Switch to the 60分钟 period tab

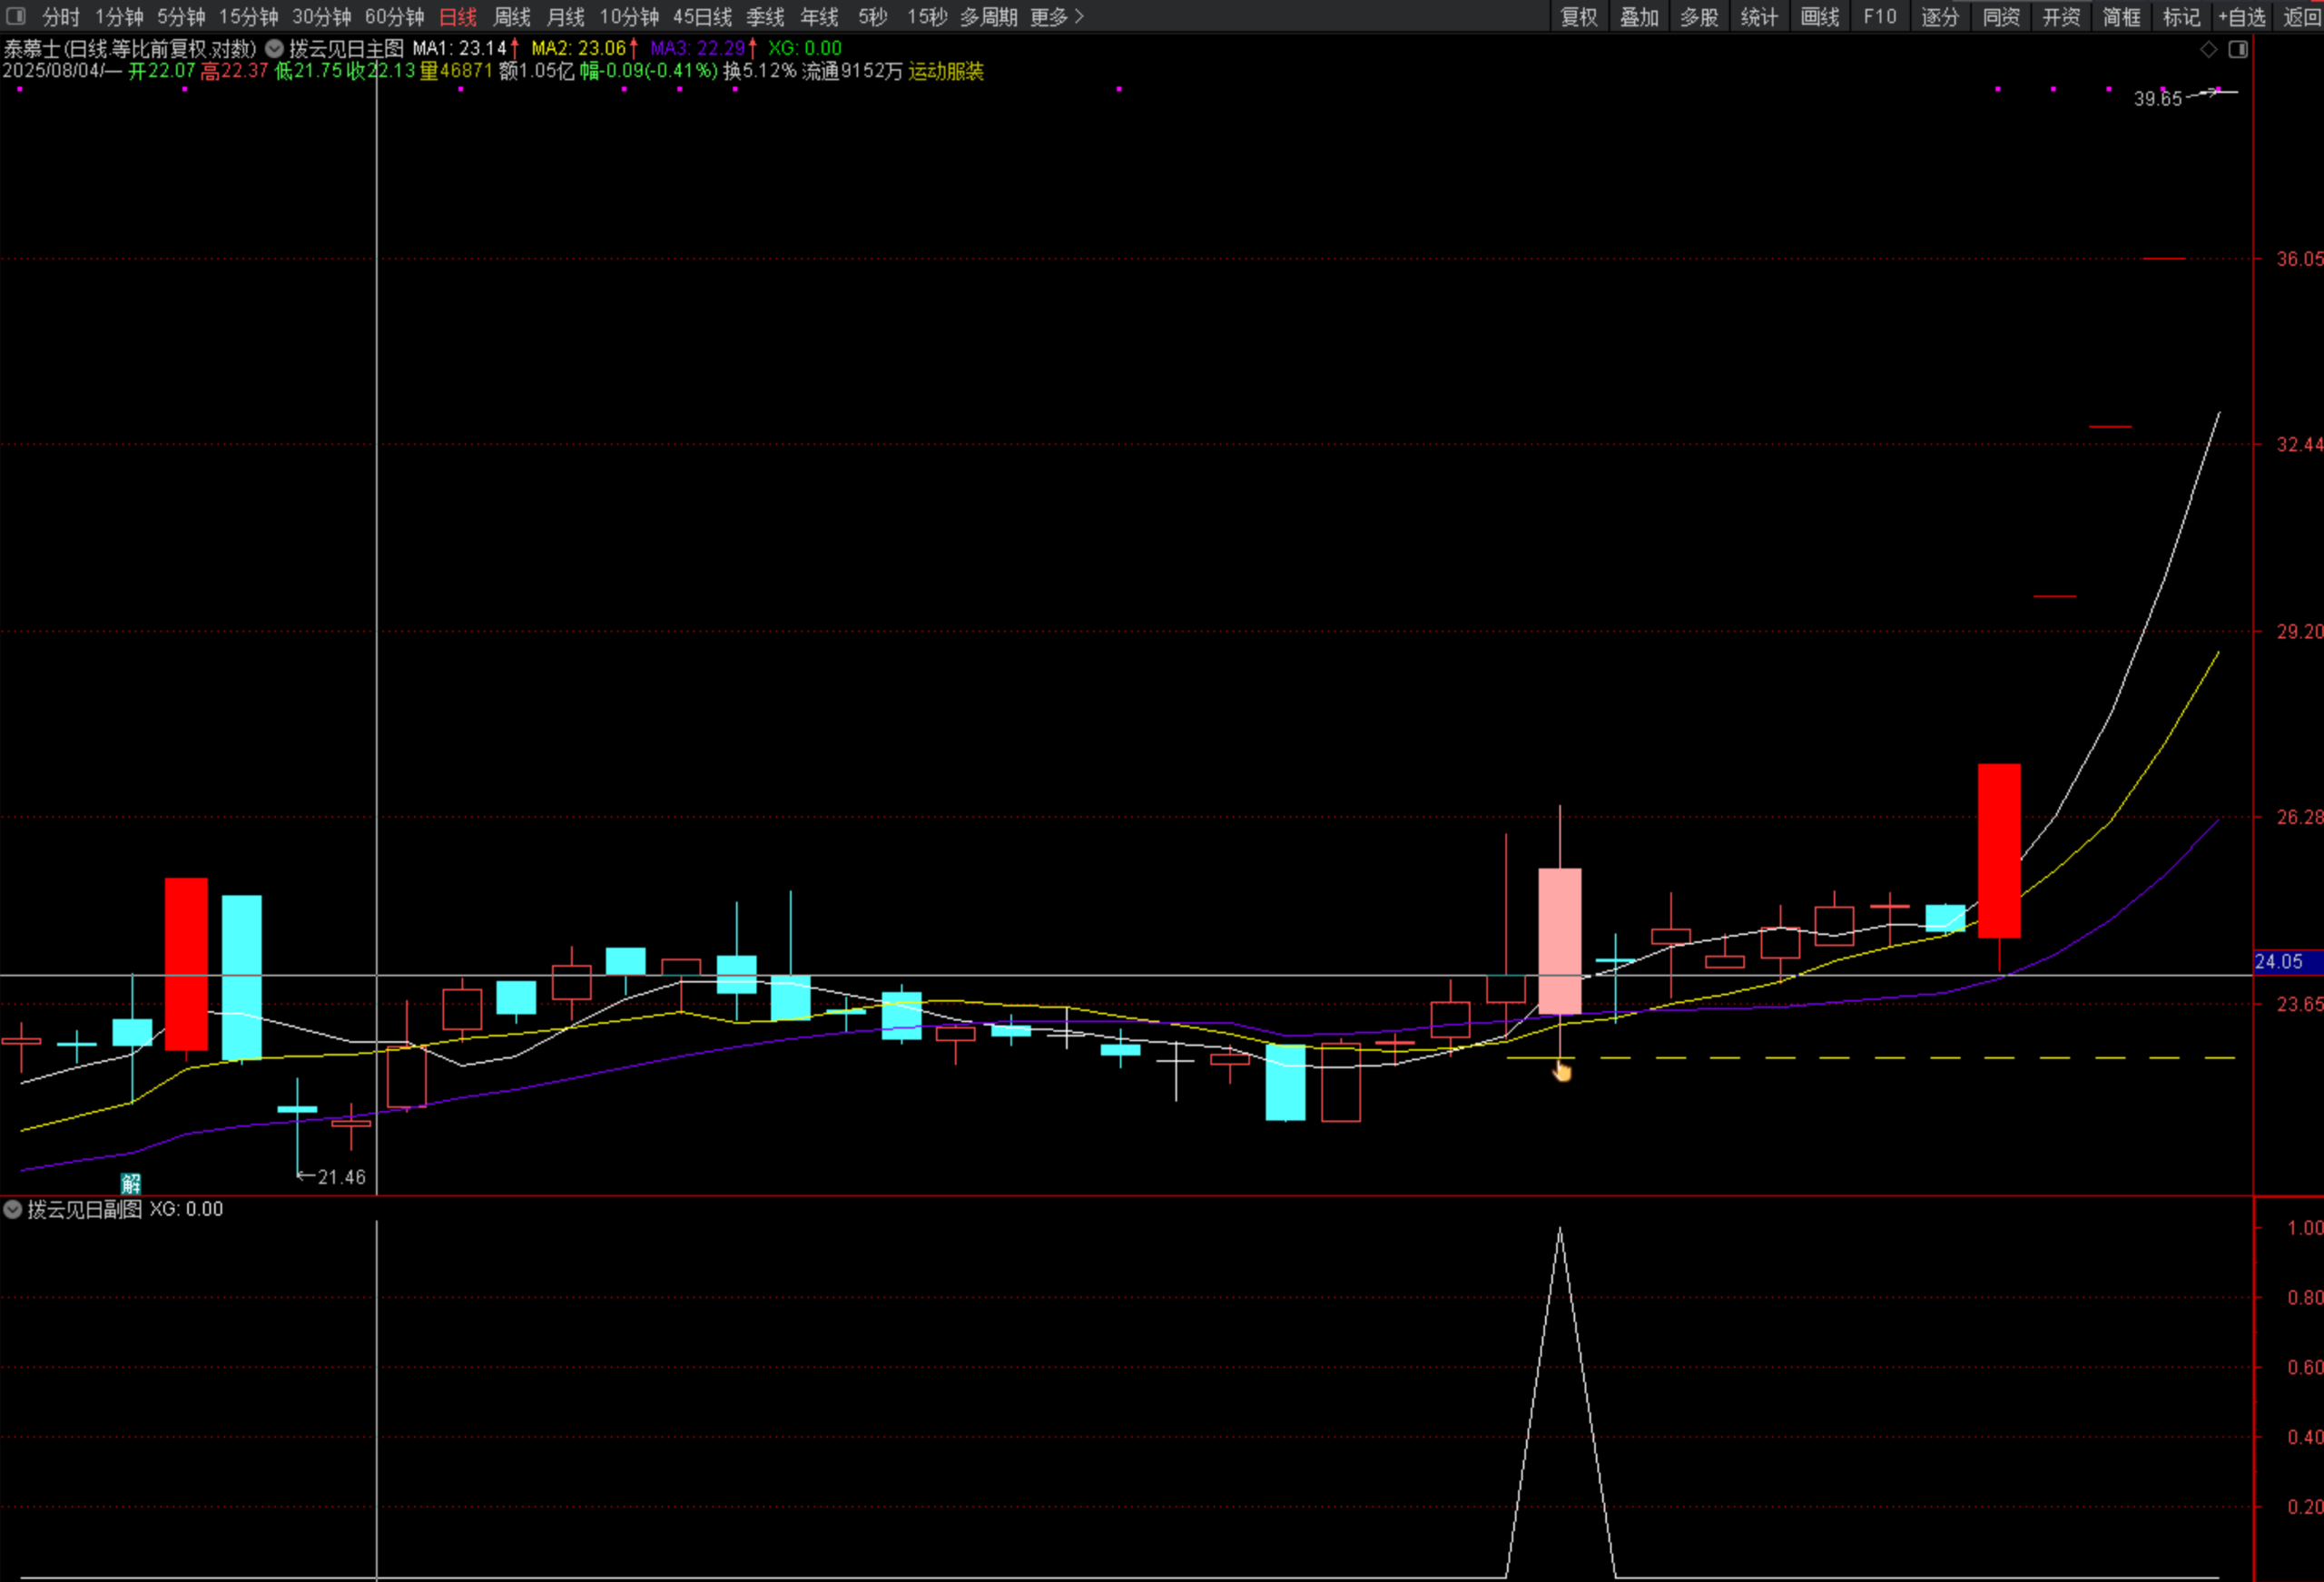[x=394, y=17]
